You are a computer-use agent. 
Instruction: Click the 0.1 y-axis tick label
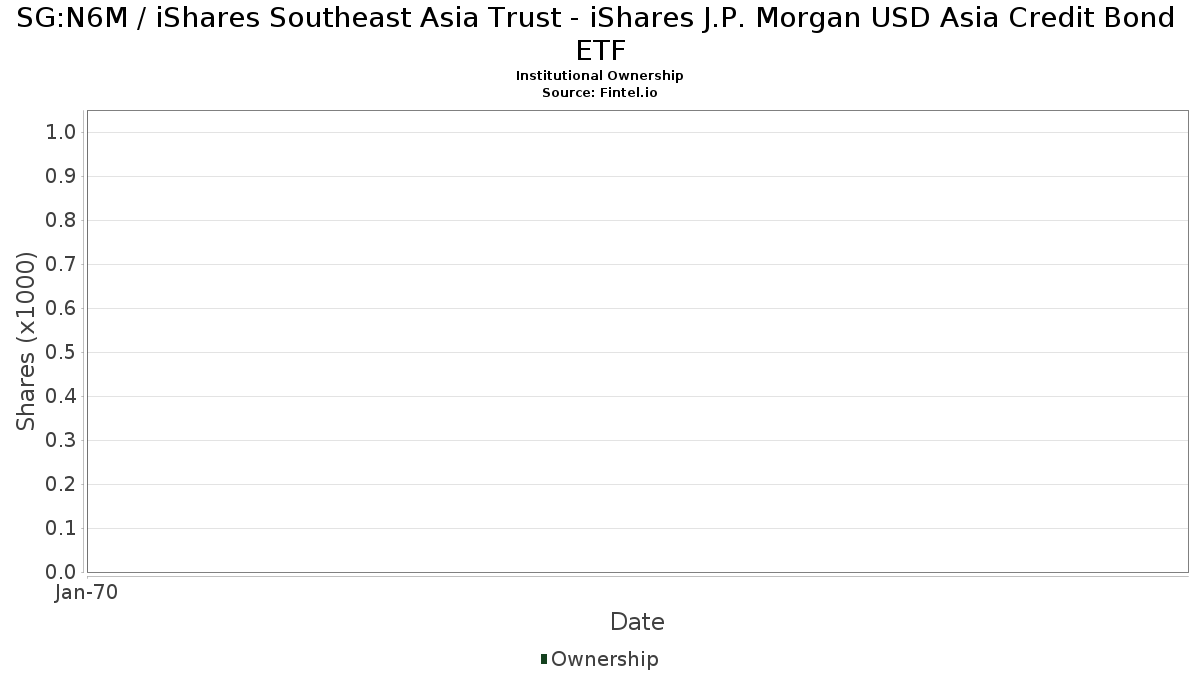coord(61,529)
